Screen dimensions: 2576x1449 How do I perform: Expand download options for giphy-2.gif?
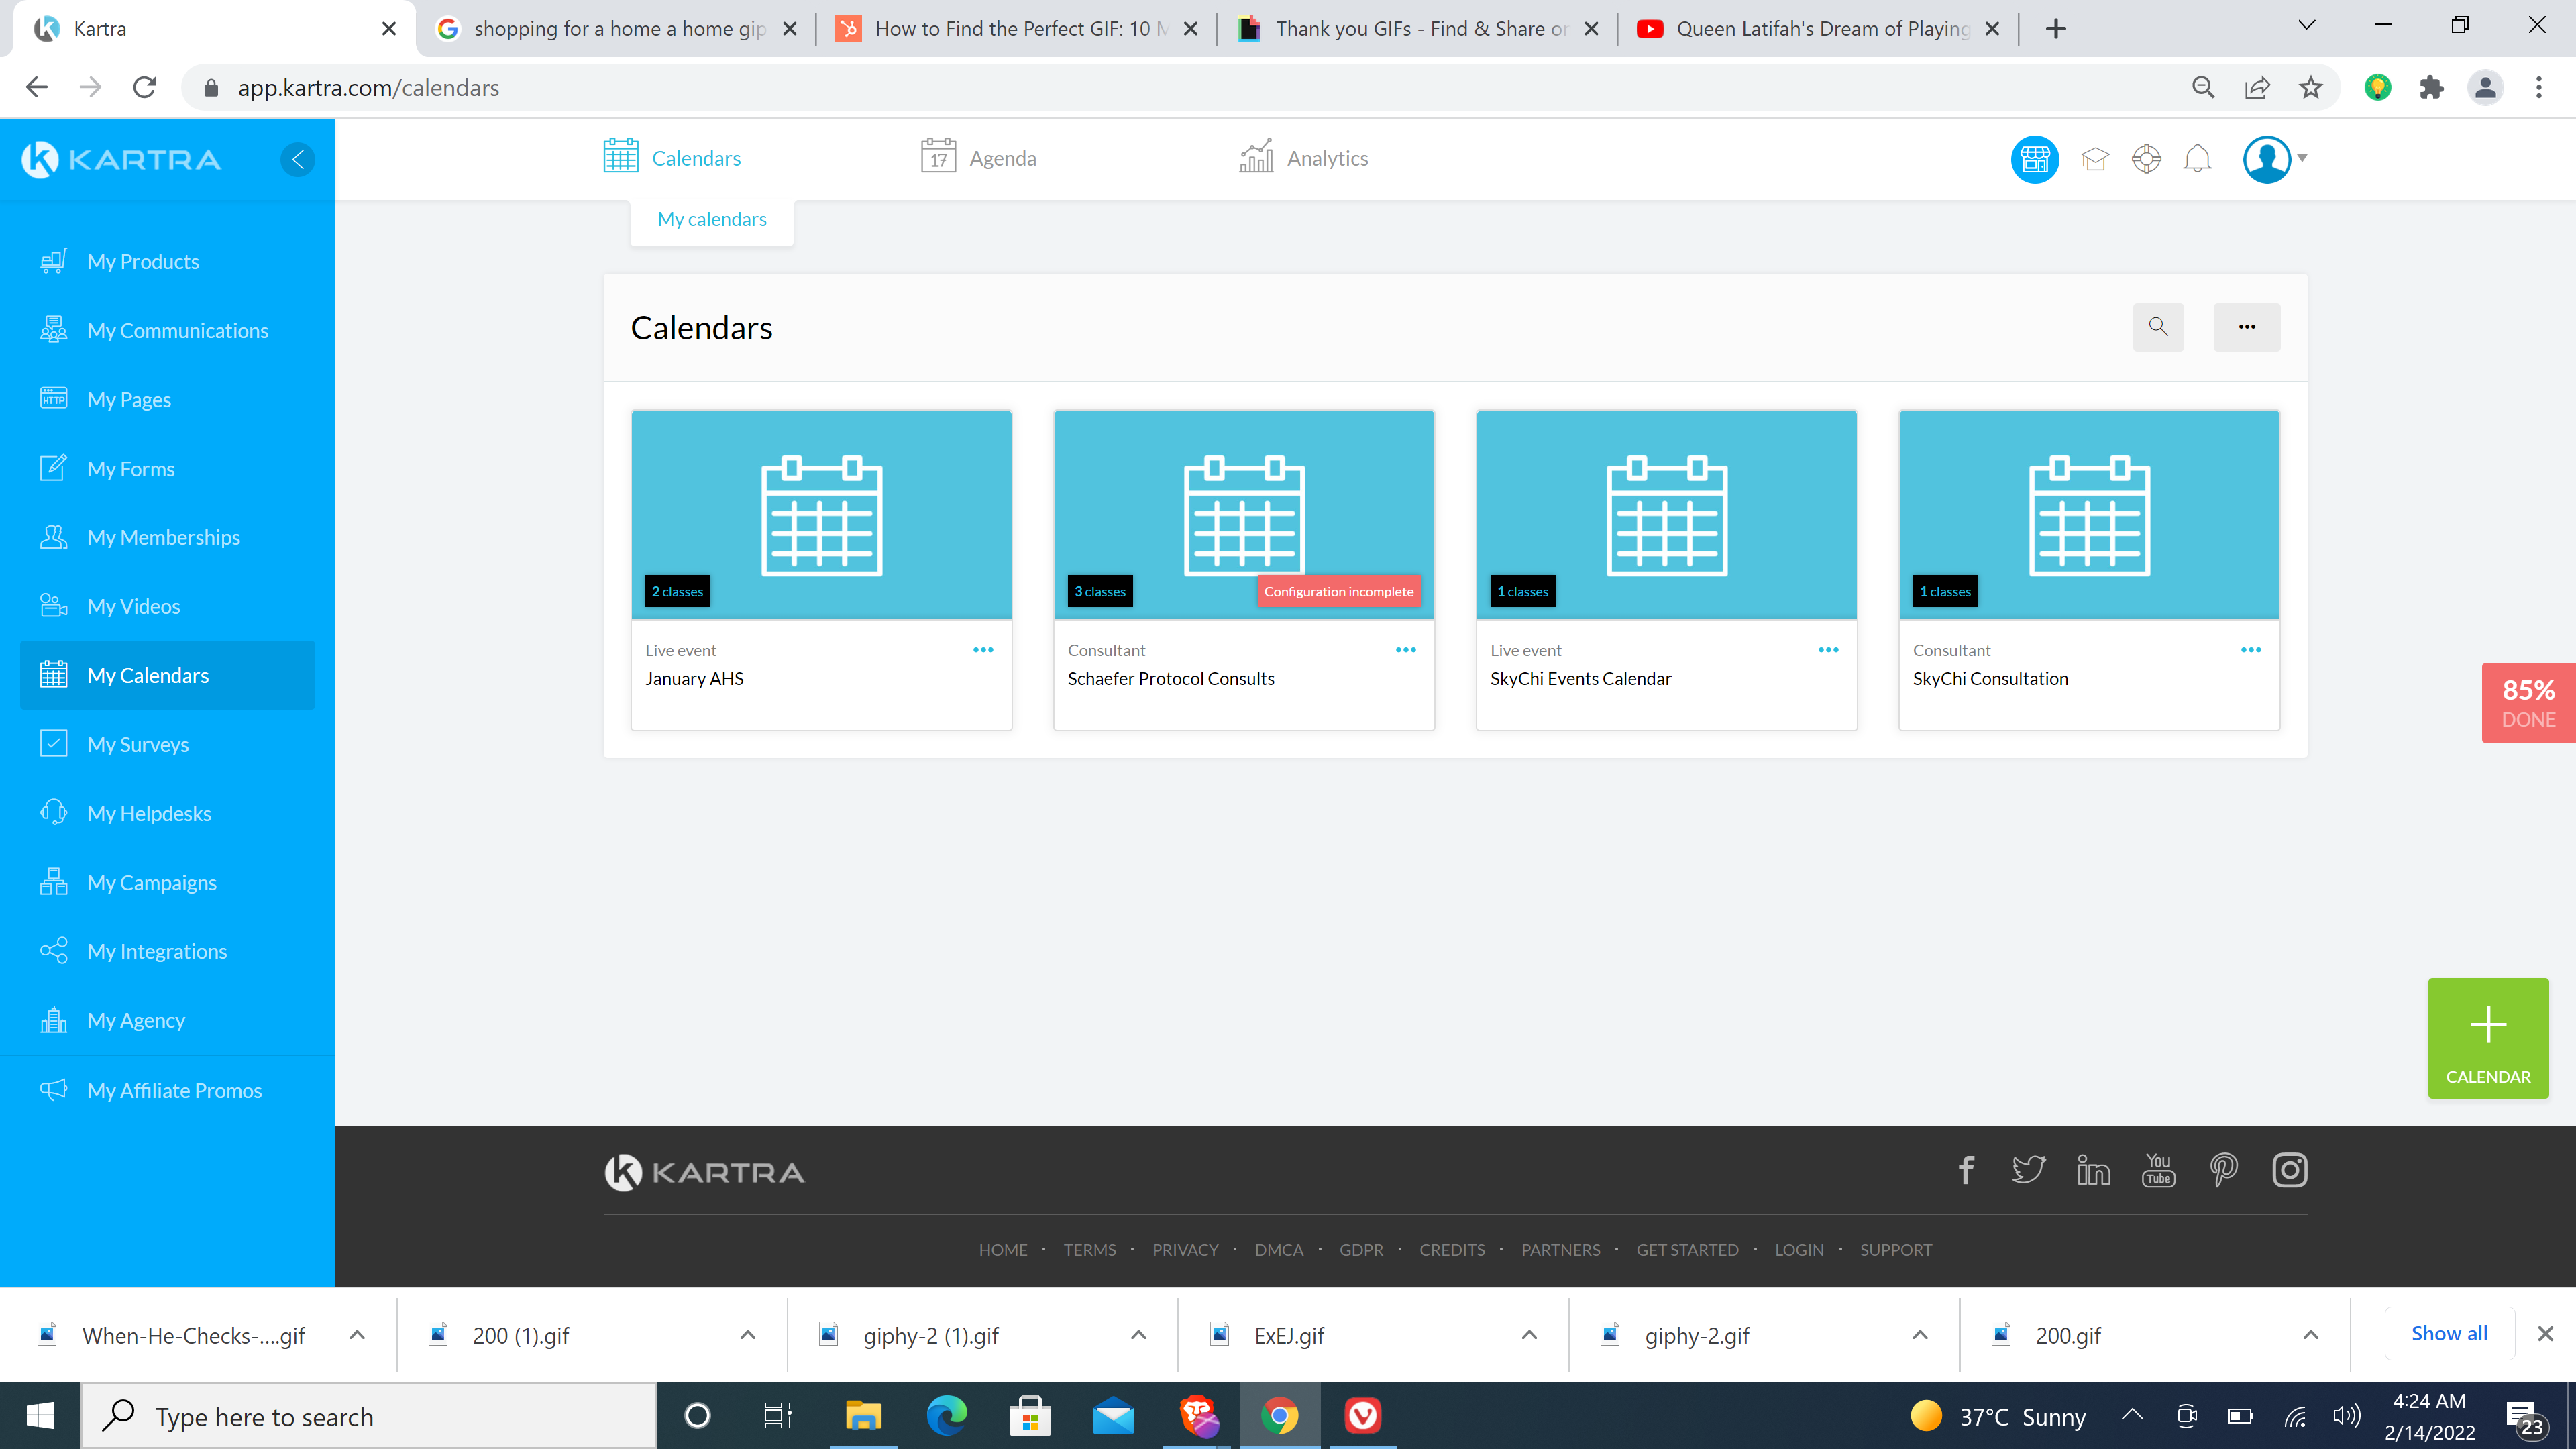point(1919,1335)
